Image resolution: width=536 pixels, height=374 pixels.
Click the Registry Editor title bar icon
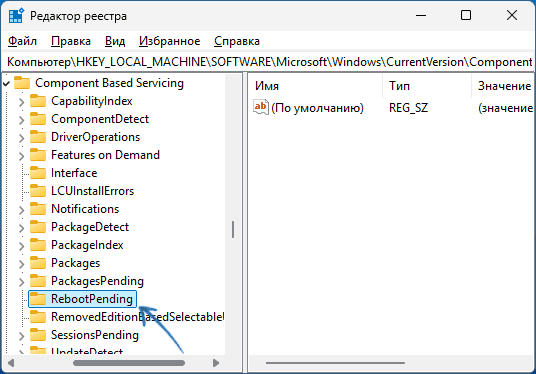[16, 16]
